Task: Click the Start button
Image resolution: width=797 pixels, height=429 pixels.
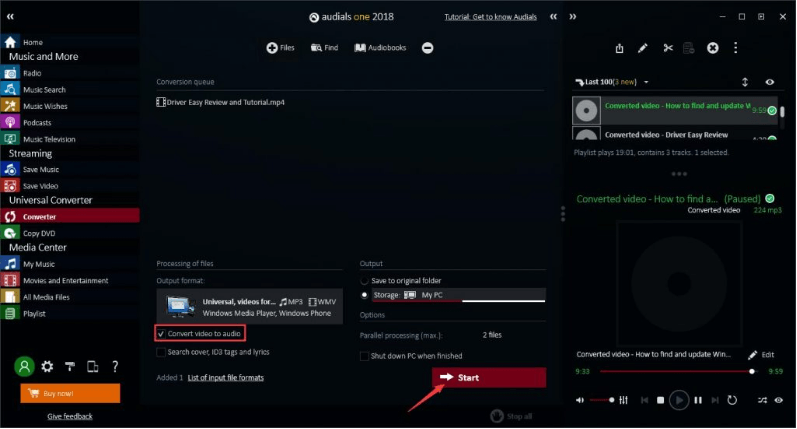Action: [x=489, y=378]
